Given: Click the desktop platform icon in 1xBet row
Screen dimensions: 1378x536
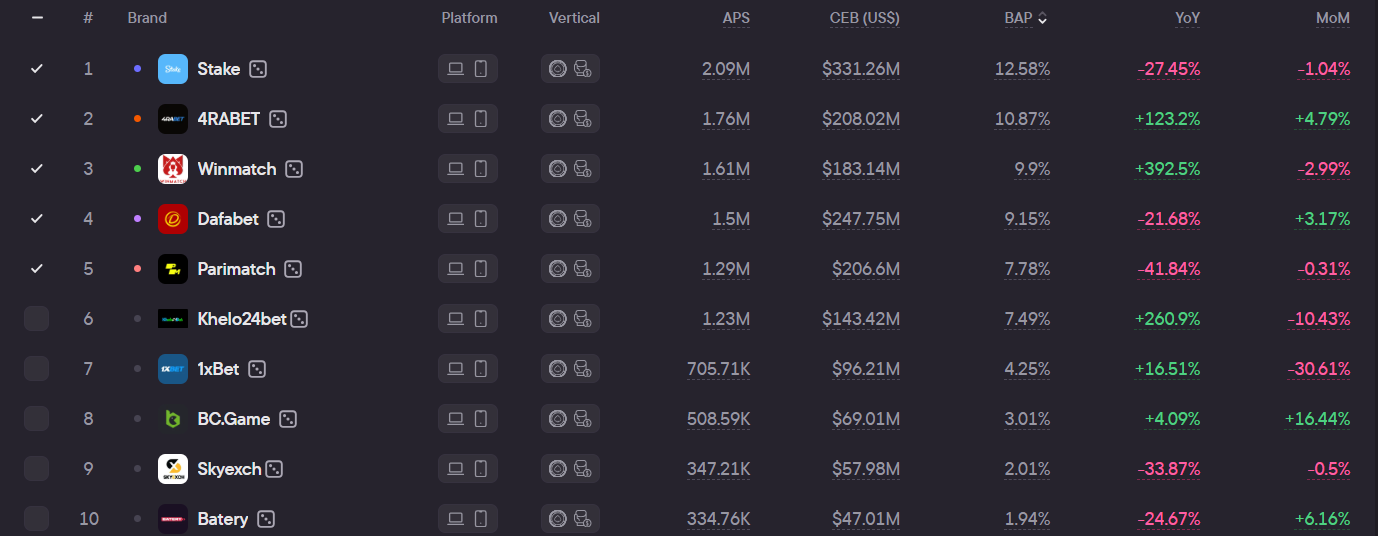Looking at the screenshot, I should coord(455,369).
